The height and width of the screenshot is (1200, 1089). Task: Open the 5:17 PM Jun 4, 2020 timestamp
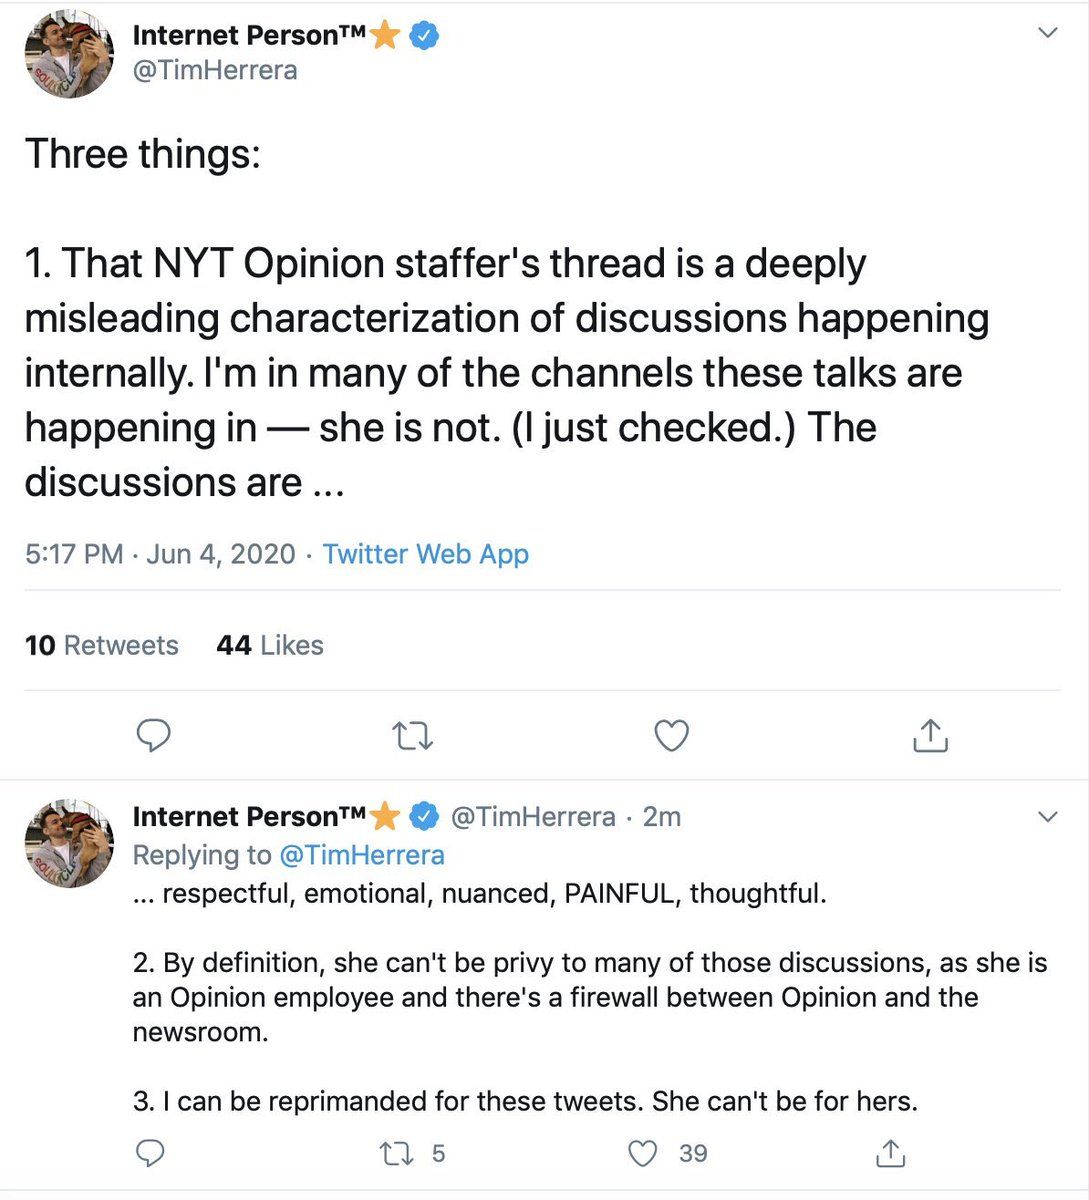[x=160, y=554]
